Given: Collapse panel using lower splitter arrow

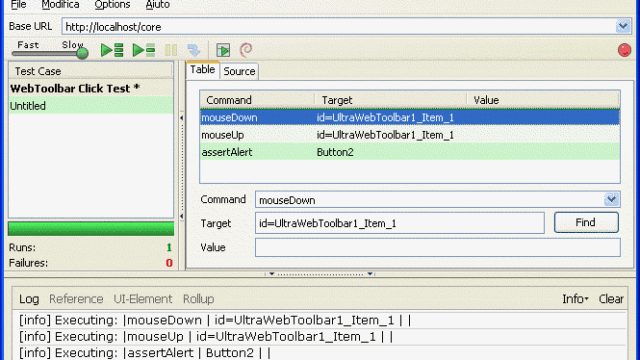Looking at the screenshot, I should [181, 216].
